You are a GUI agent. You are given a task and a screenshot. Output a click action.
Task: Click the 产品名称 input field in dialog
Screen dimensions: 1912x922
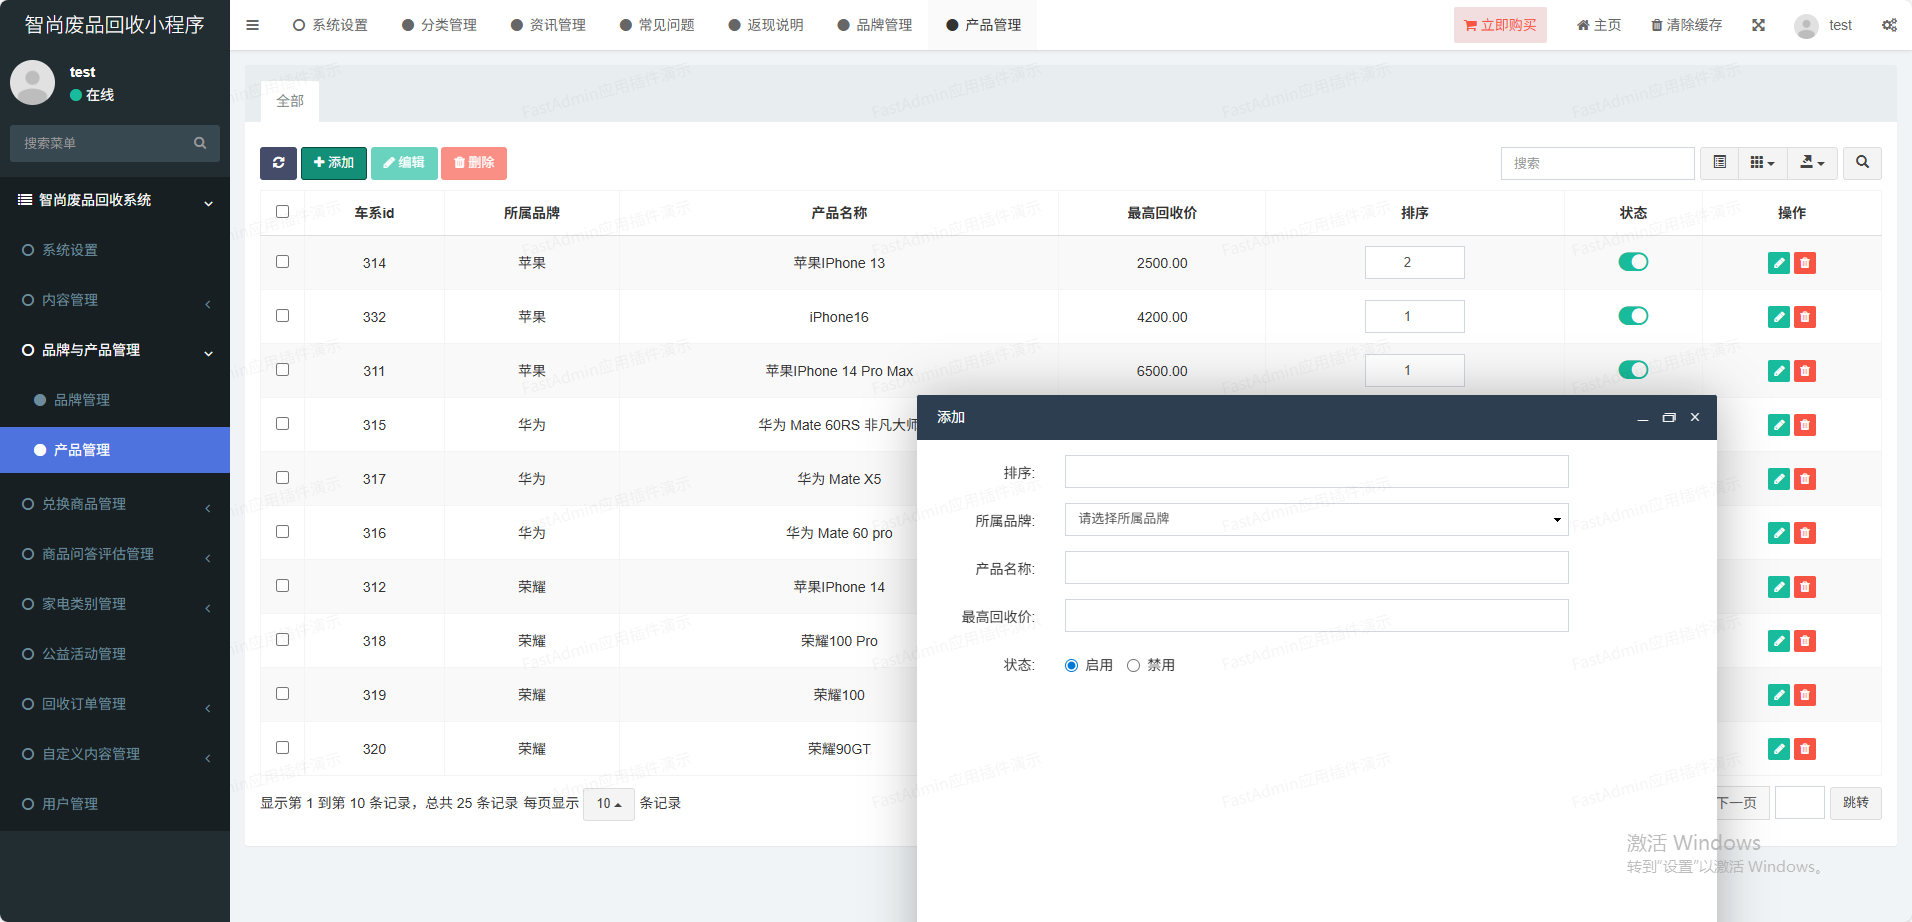pos(1316,568)
